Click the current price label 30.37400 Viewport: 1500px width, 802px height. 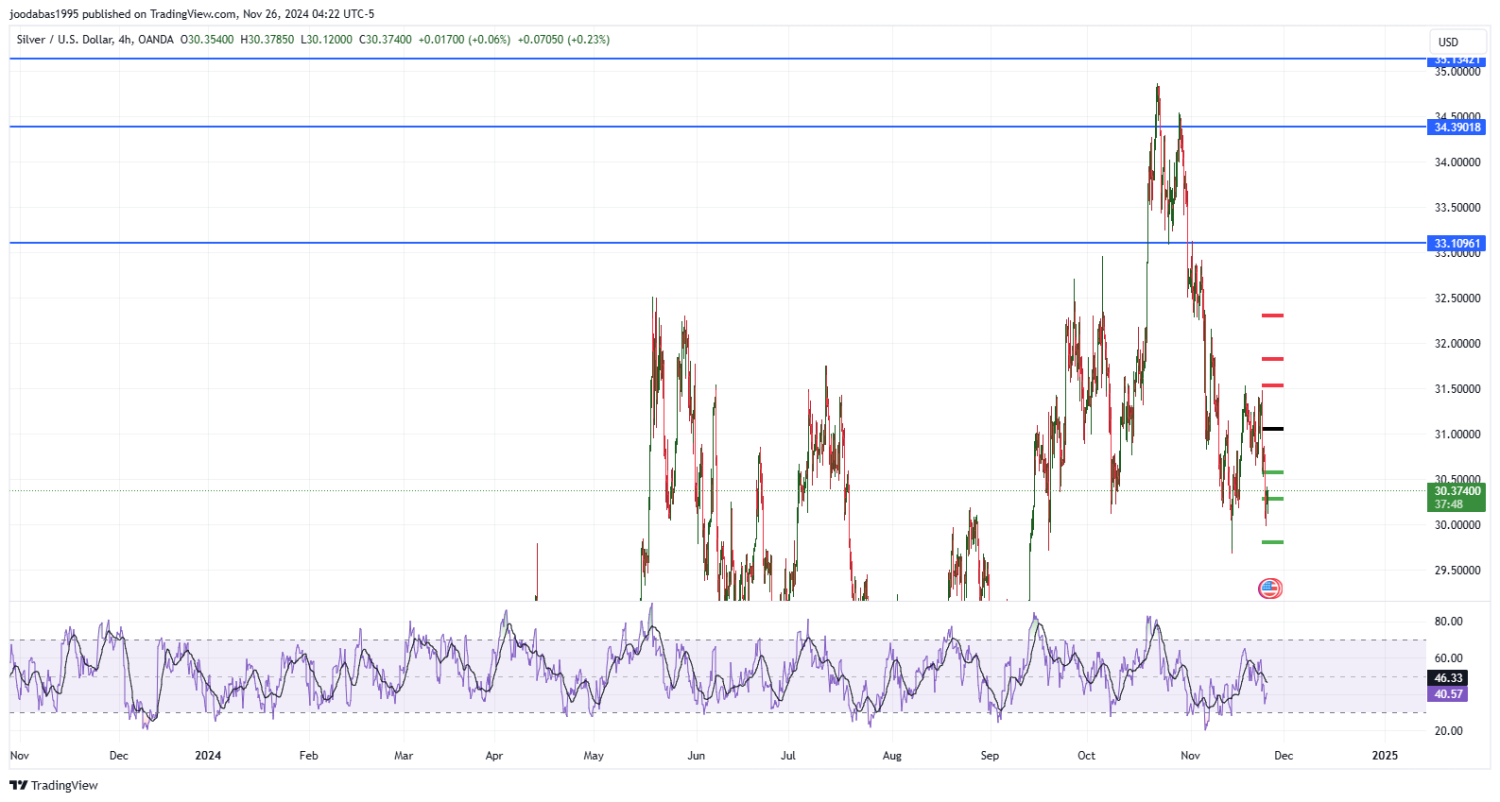point(1457,491)
